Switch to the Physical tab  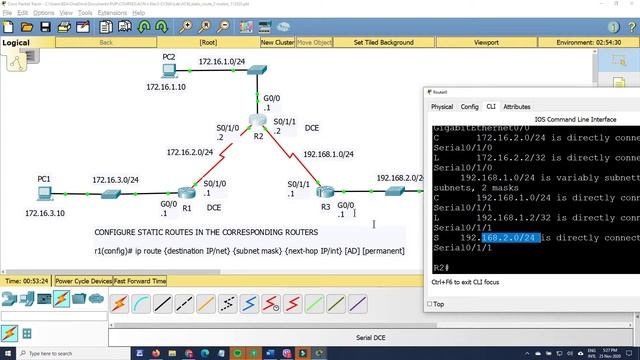point(442,107)
